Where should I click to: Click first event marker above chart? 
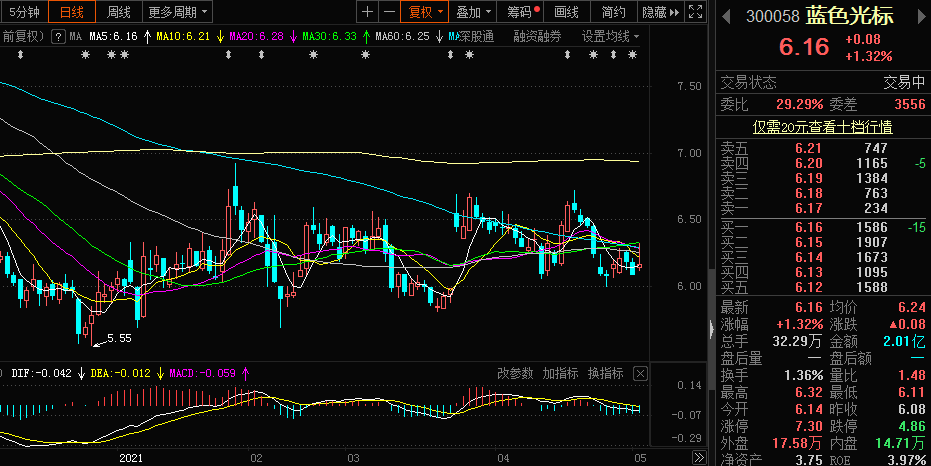click(20, 55)
